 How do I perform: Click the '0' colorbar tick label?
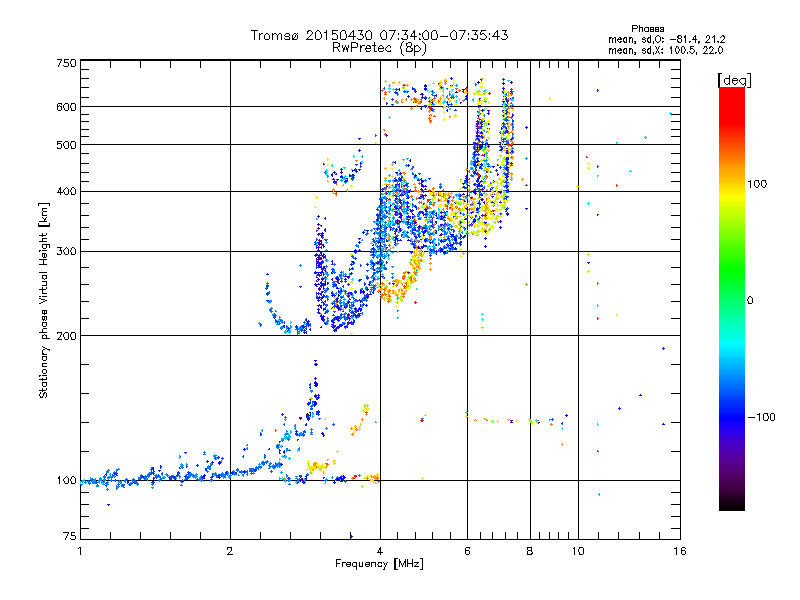[750, 301]
